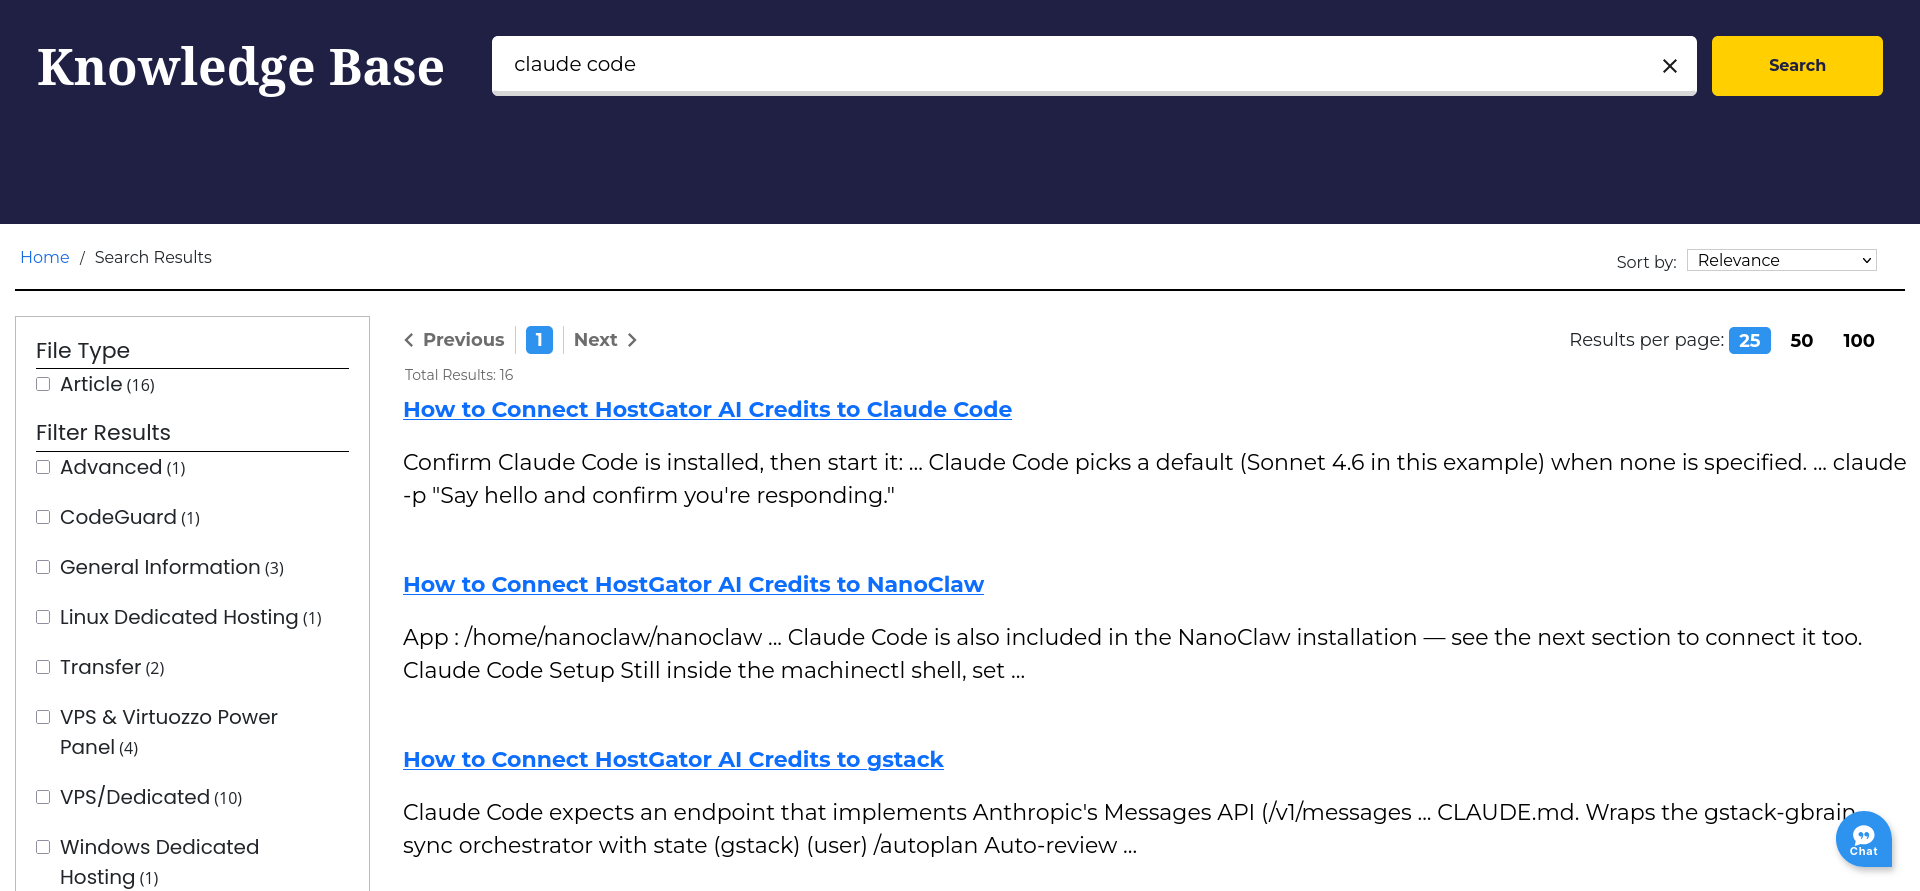Click the Total Results: 16 text
Viewport: 1920px width, 891px height.
pyautogui.click(x=459, y=375)
